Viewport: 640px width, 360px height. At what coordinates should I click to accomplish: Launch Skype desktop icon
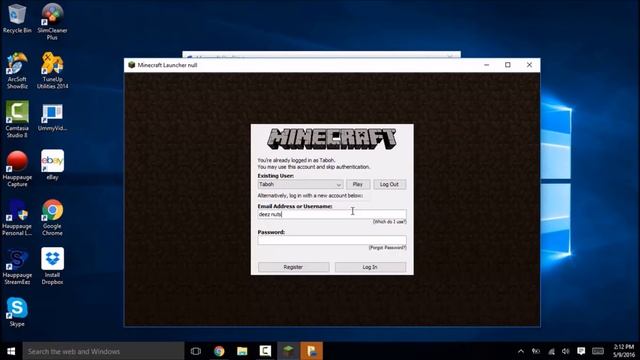17,312
